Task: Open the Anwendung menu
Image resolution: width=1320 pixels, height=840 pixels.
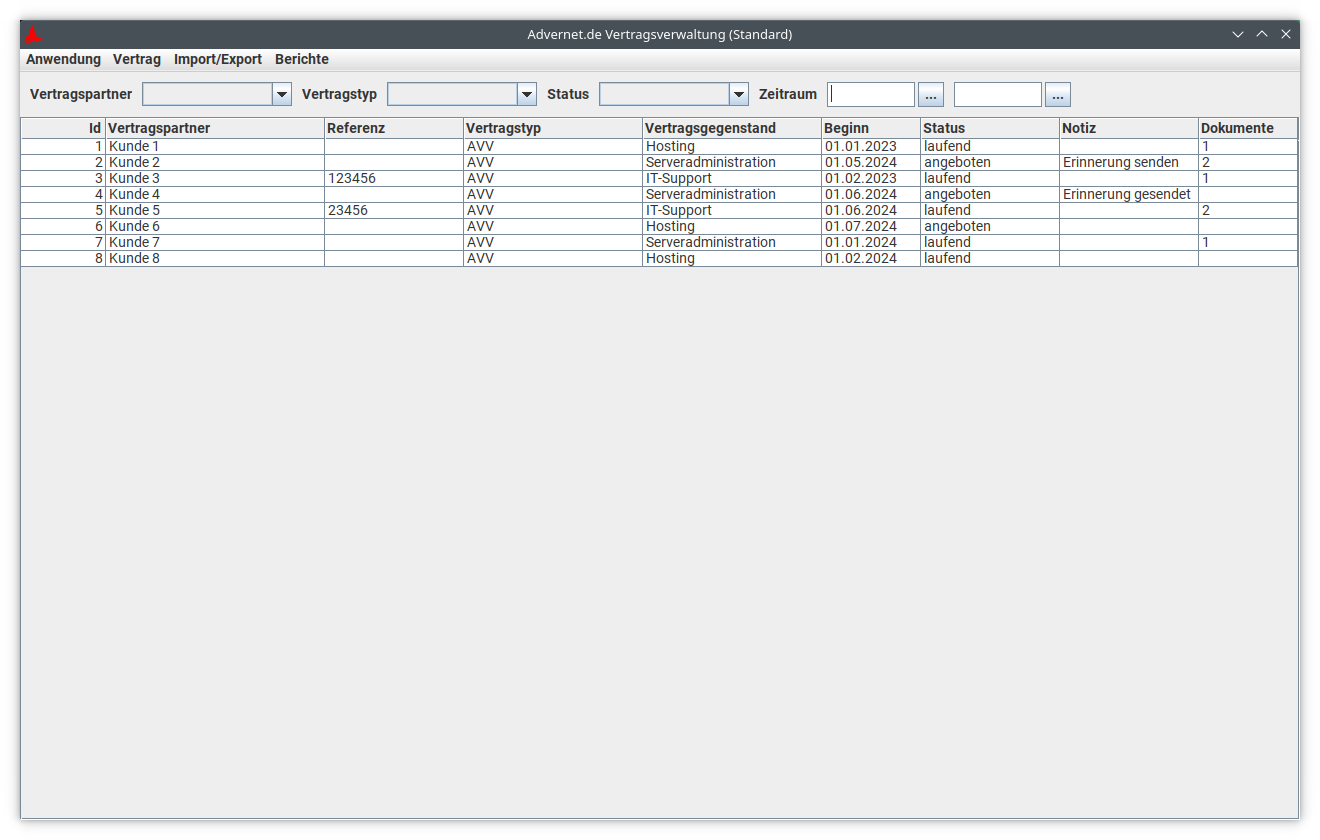Action: coord(64,59)
